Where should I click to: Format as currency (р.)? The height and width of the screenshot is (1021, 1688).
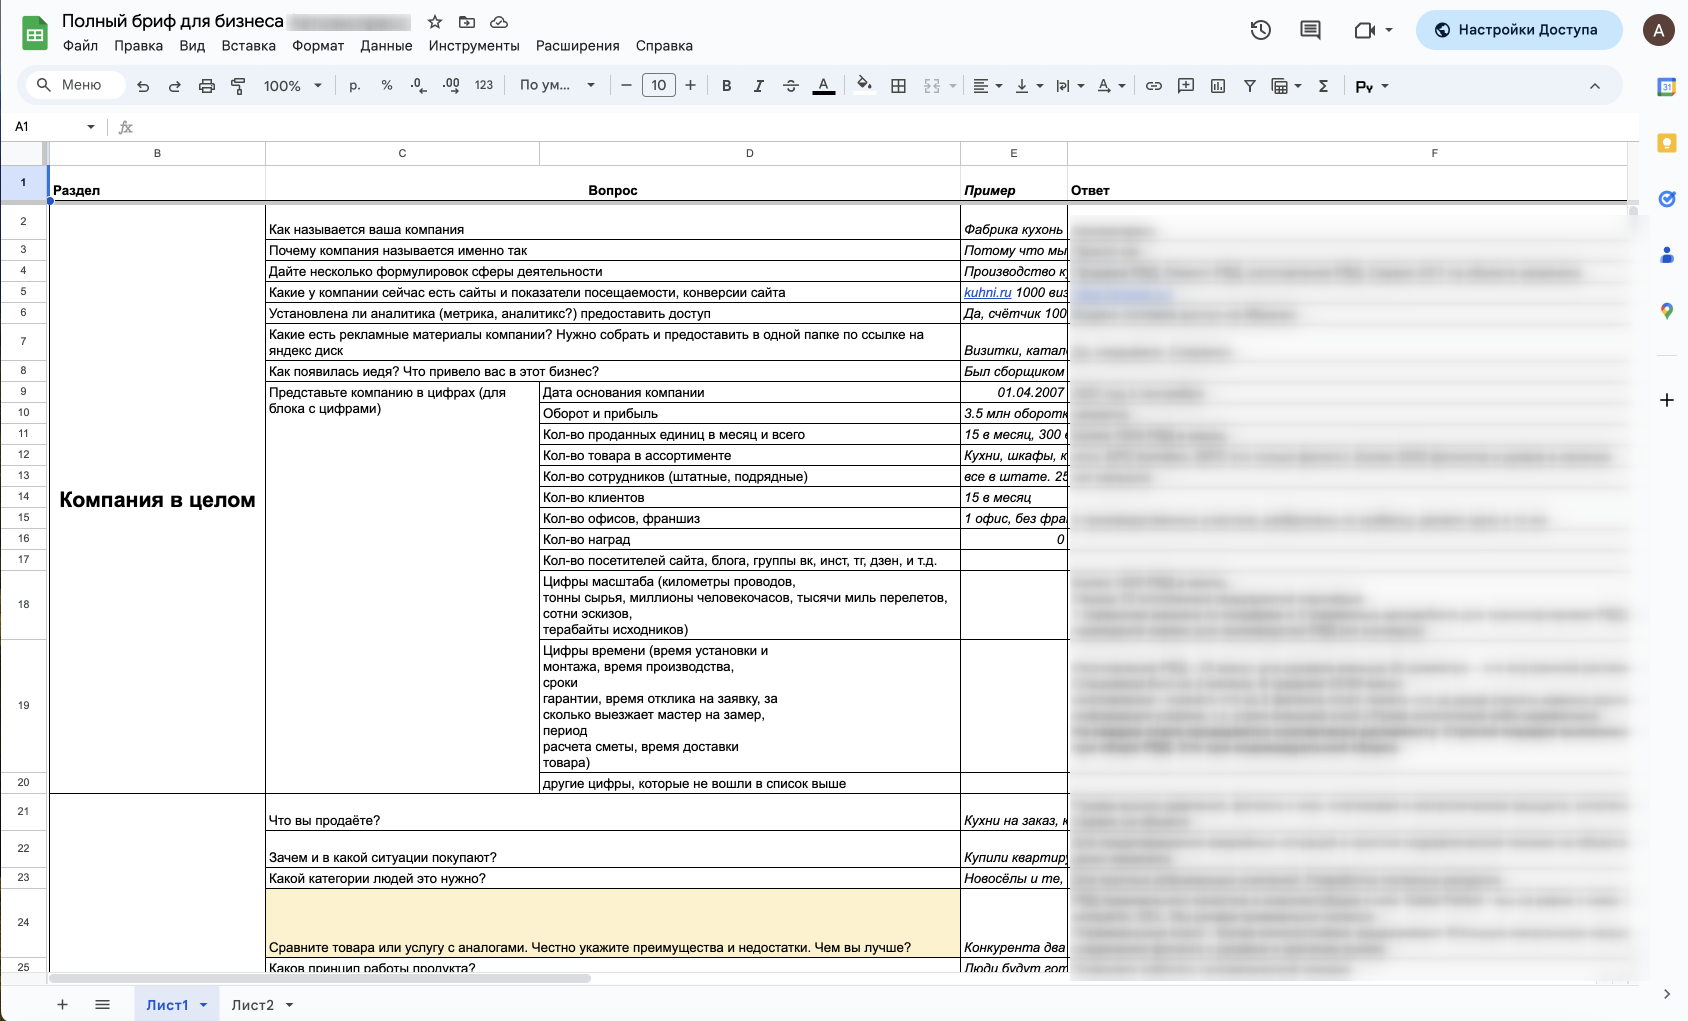point(355,86)
